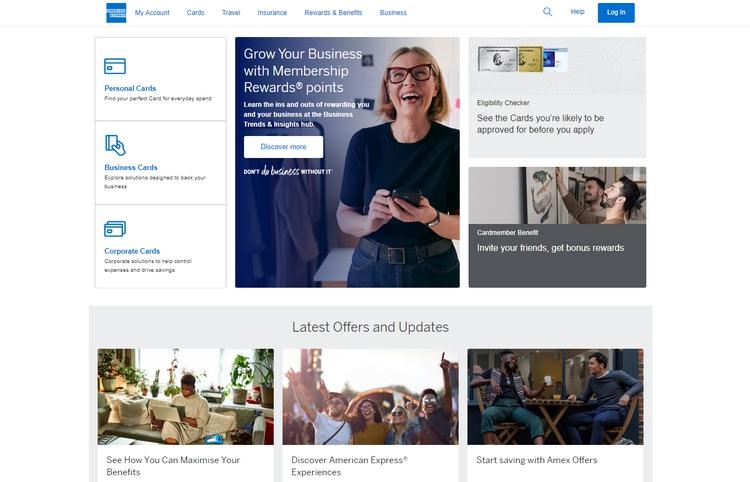
Task: Click the woman on couch with laptop photo
Action: (186, 396)
